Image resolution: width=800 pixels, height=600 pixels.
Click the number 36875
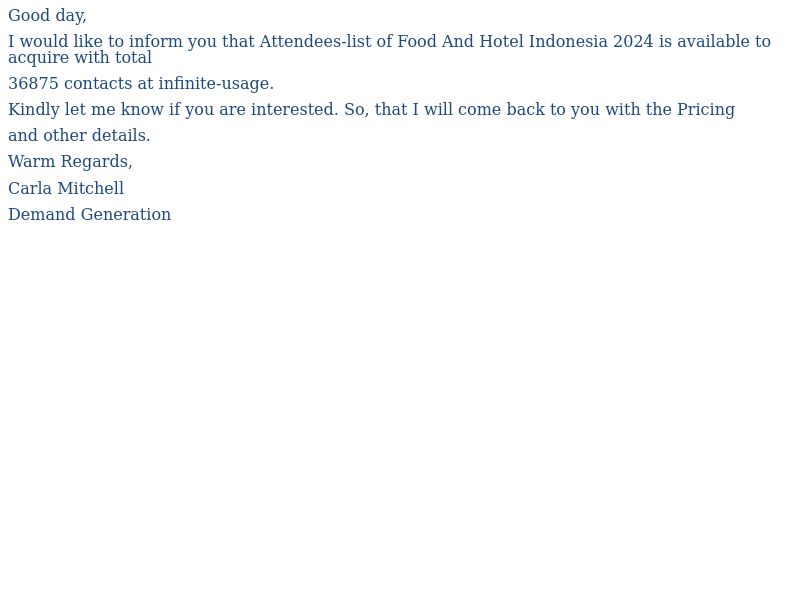pyautogui.click(x=33, y=84)
